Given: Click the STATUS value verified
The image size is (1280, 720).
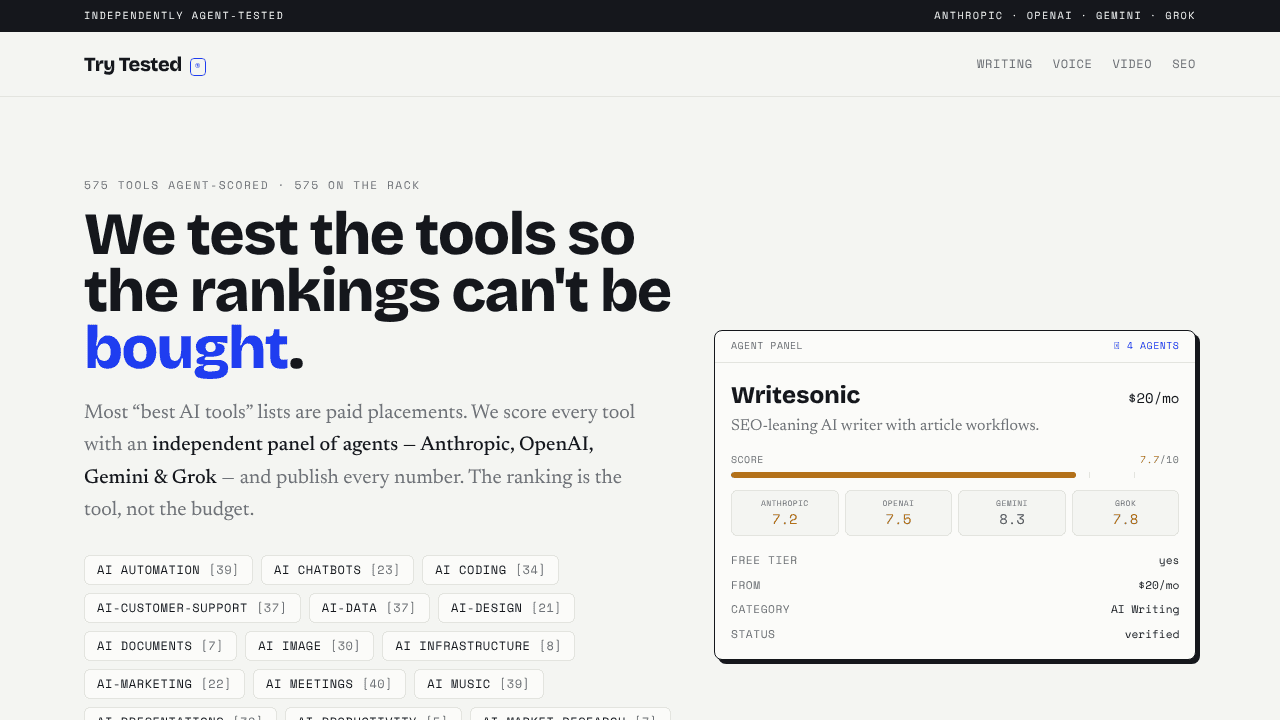Looking at the screenshot, I should (x=1152, y=634).
